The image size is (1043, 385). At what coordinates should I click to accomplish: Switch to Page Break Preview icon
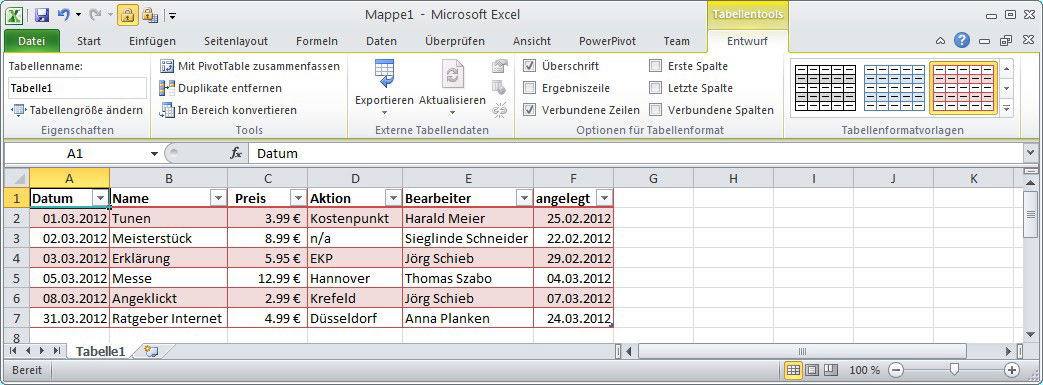point(830,370)
